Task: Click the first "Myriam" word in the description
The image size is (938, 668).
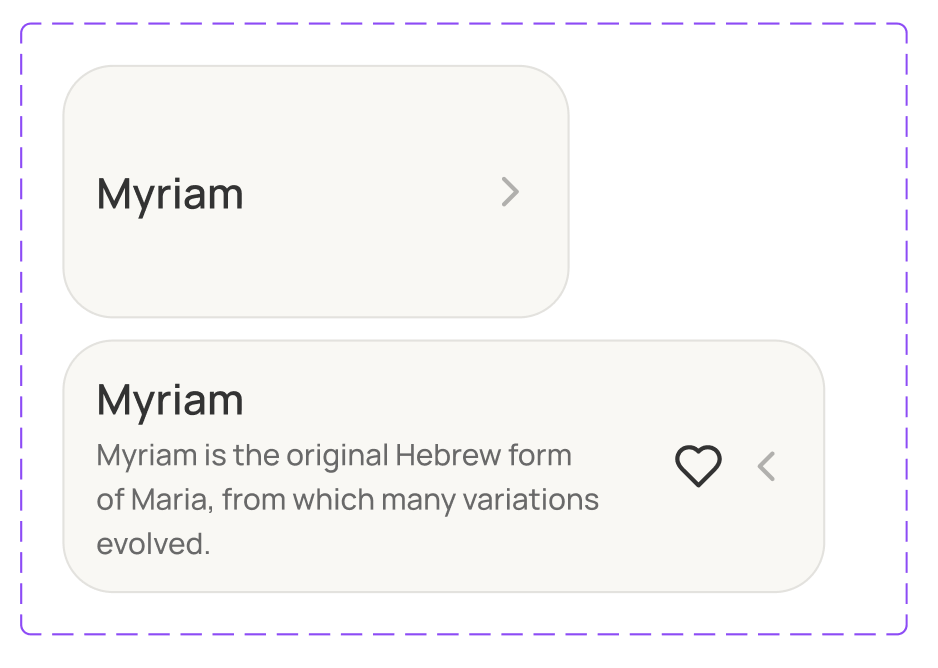Action: point(146,455)
